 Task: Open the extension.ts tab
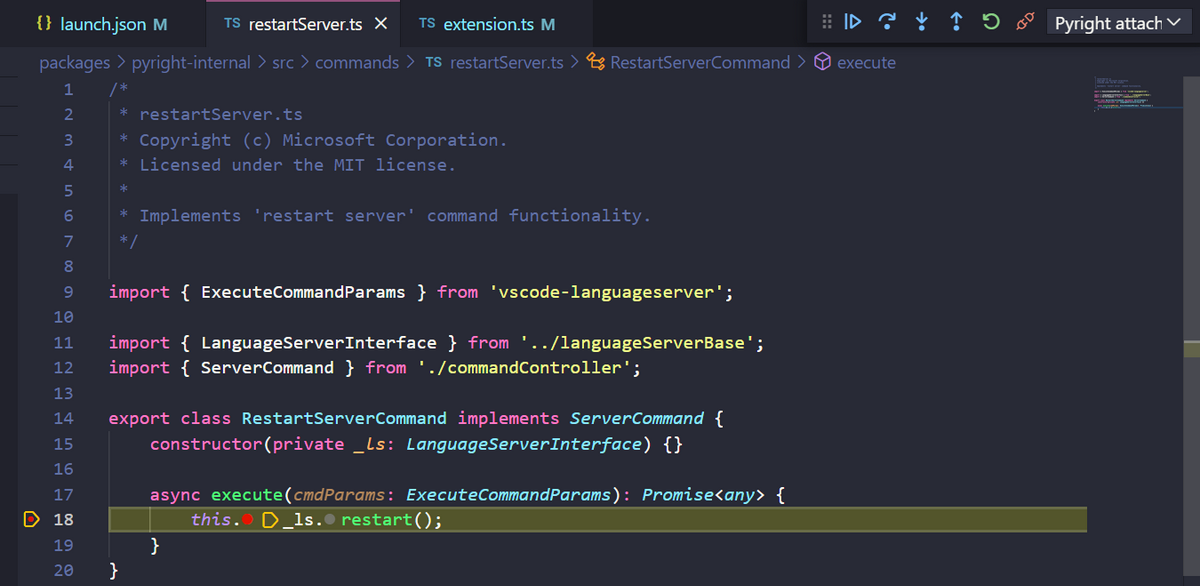pos(497,23)
